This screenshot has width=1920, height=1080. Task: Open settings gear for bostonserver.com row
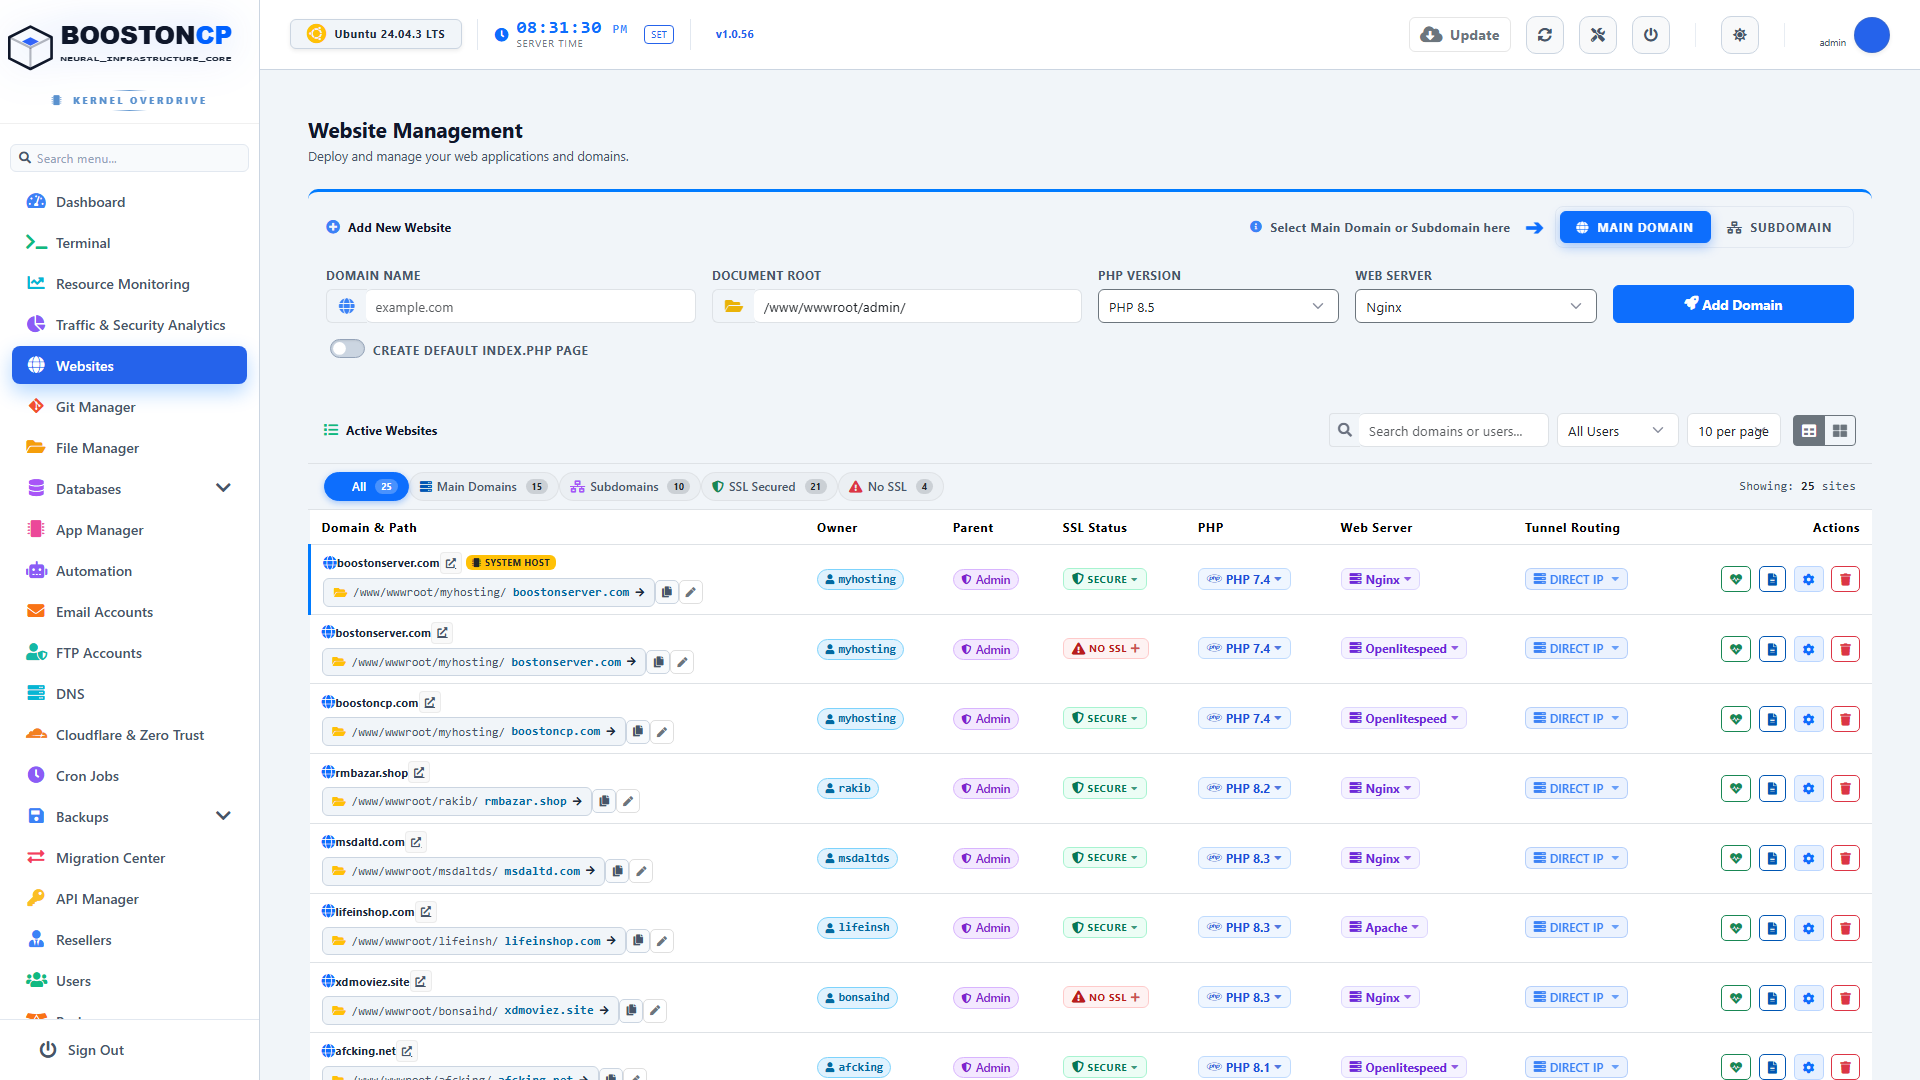click(1809, 649)
